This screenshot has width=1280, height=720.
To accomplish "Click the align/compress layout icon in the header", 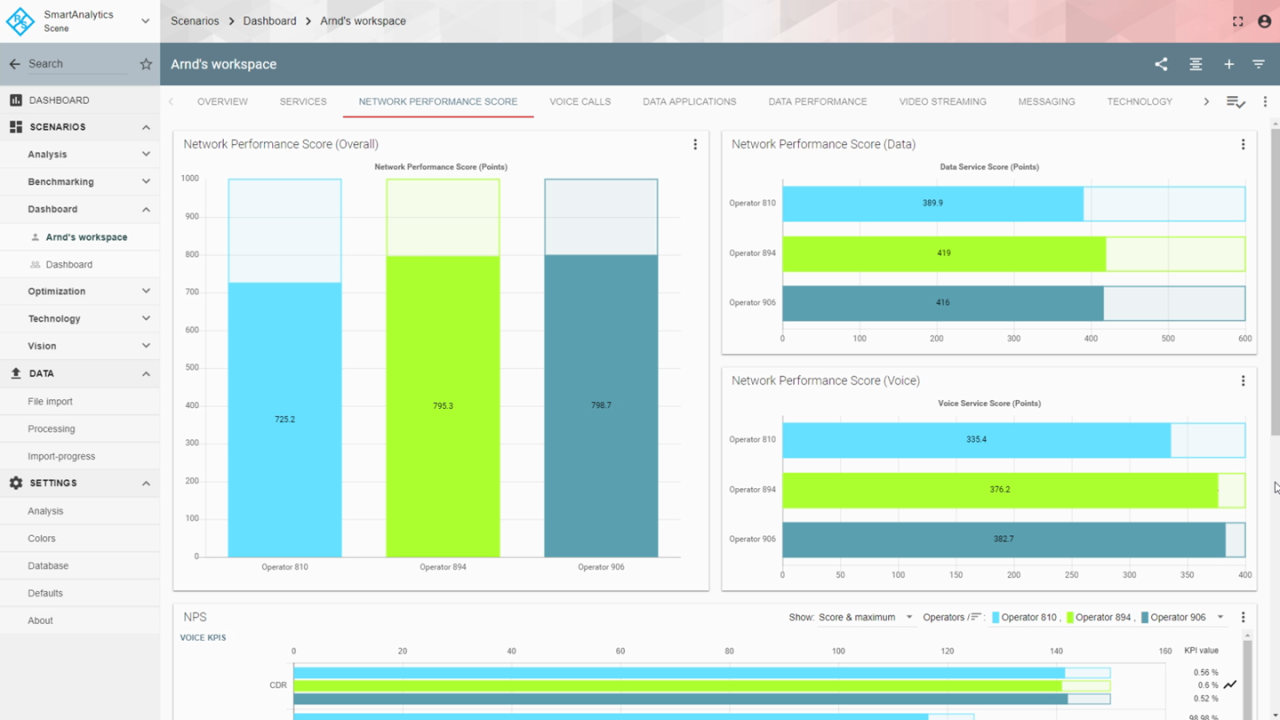I will pos(1195,63).
